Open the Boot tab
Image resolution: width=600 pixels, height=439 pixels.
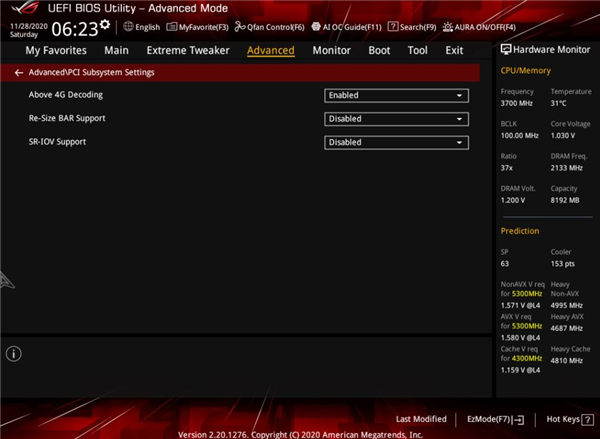(379, 50)
